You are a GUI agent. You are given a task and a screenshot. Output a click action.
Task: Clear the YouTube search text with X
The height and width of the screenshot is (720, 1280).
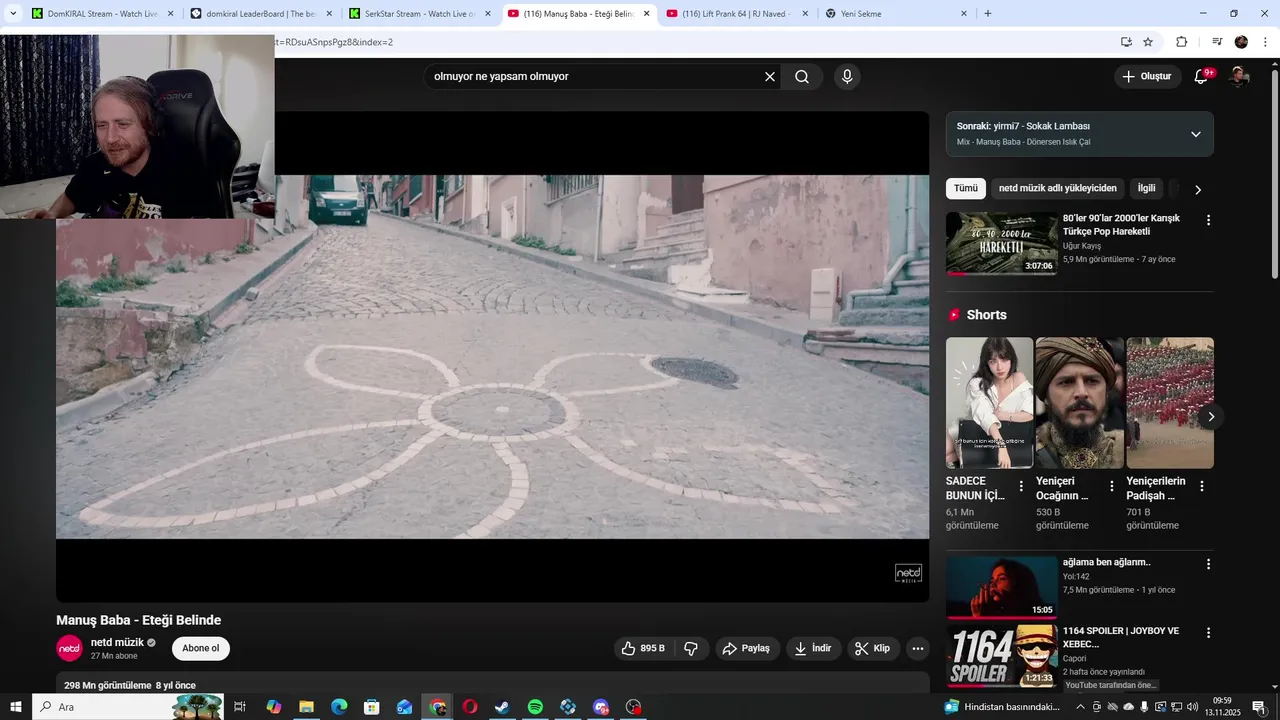tap(770, 77)
